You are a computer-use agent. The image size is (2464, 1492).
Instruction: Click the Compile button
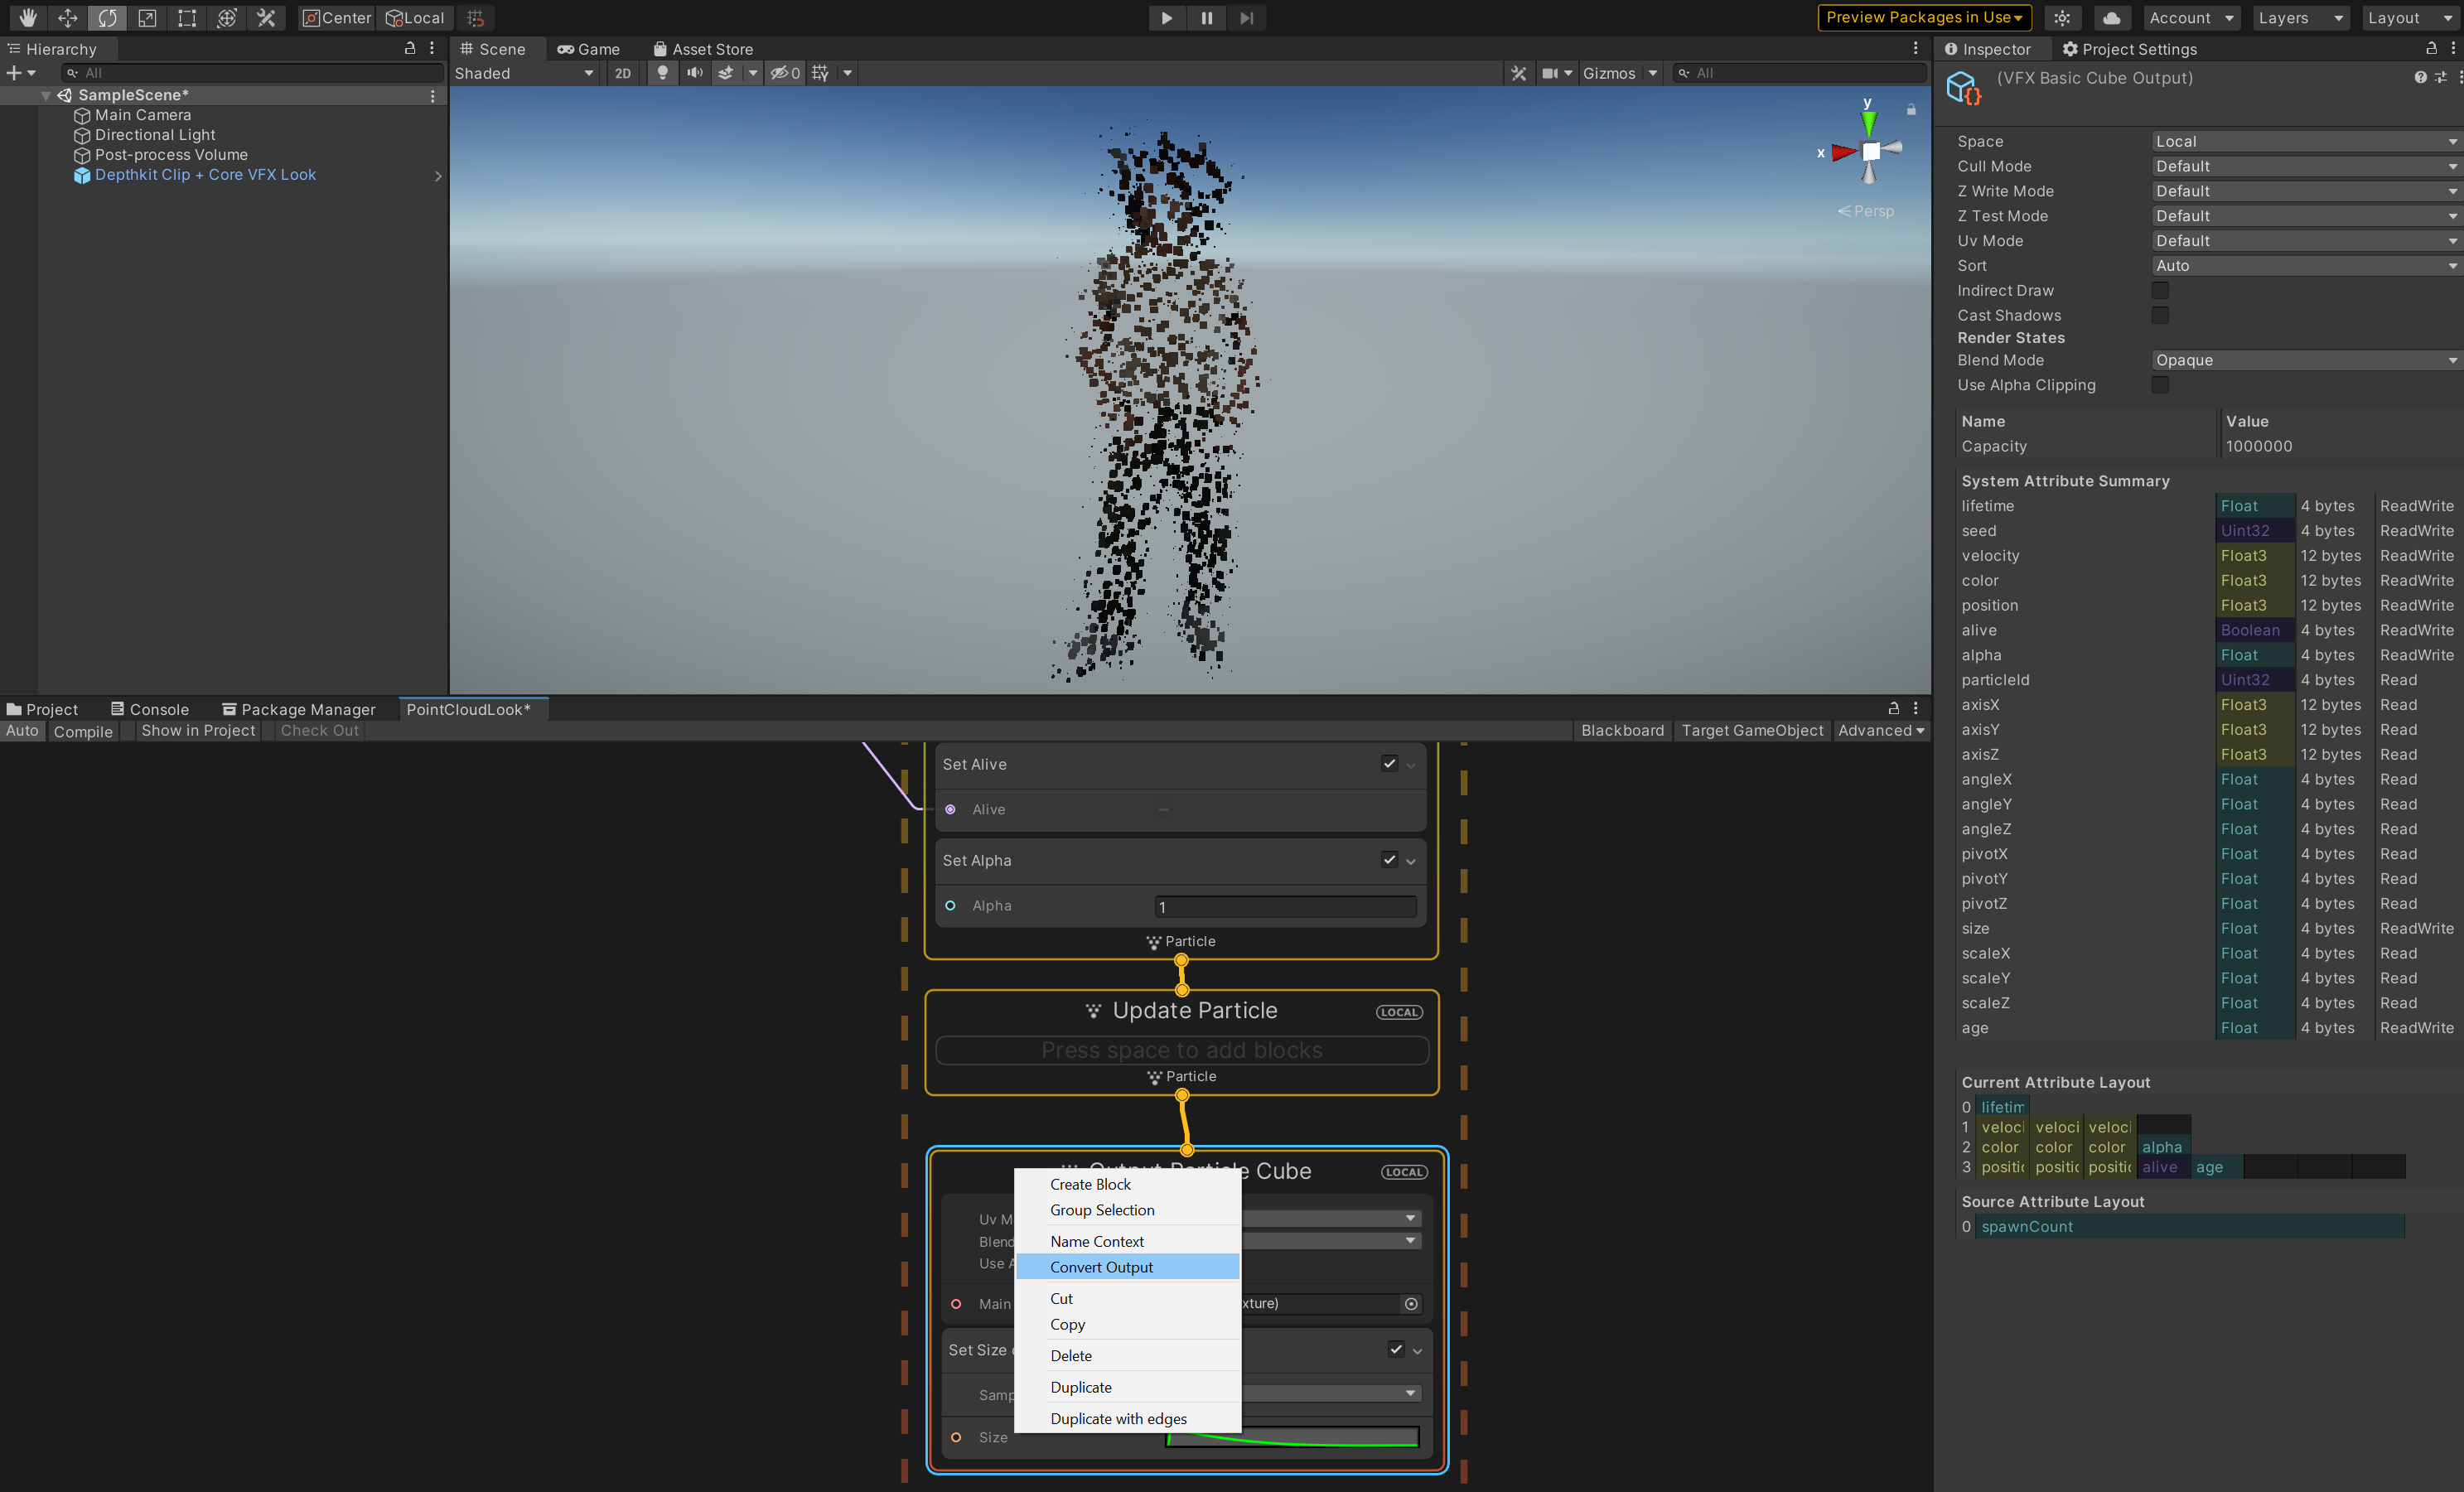pyautogui.click(x=83, y=731)
